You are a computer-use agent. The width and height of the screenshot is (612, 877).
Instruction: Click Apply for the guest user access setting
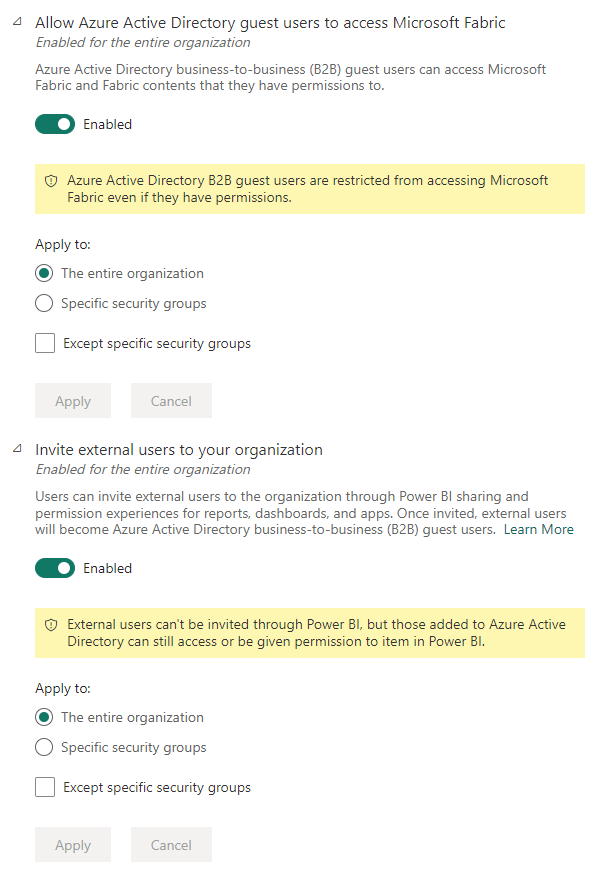point(72,400)
